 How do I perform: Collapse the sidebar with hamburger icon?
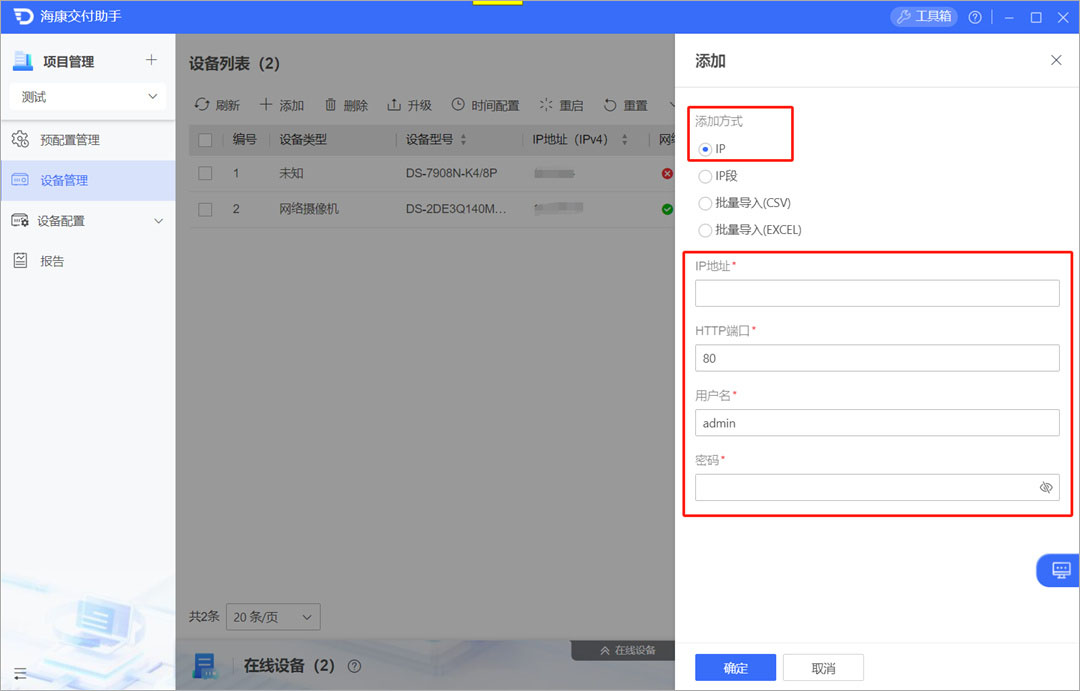(20, 673)
